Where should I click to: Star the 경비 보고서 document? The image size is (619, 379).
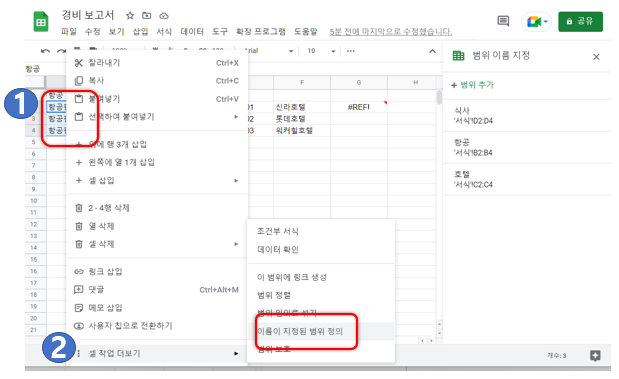[x=130, y=16]
